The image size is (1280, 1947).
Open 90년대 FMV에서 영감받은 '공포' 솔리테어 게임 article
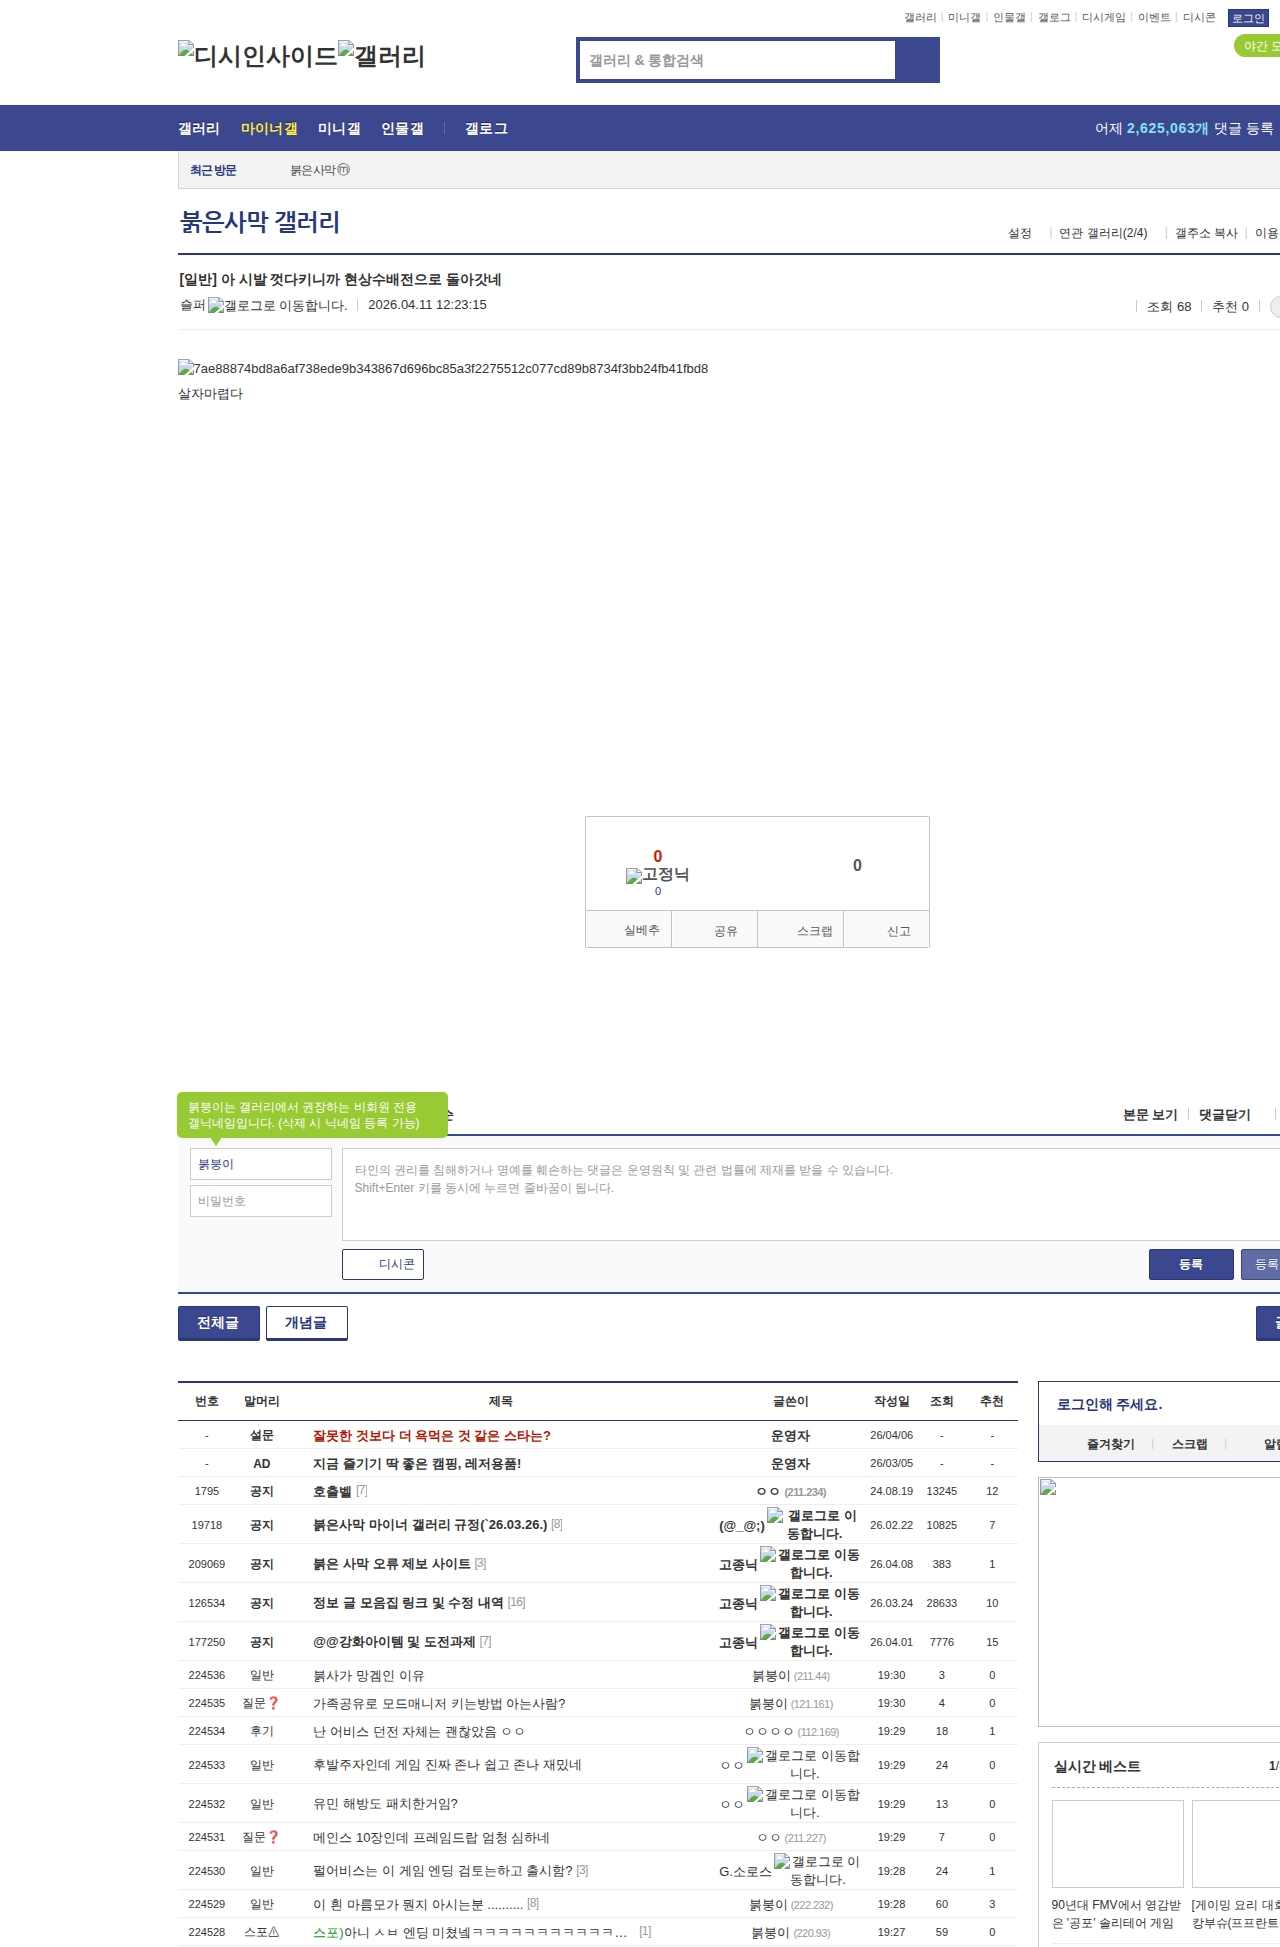point(1116,1914)
